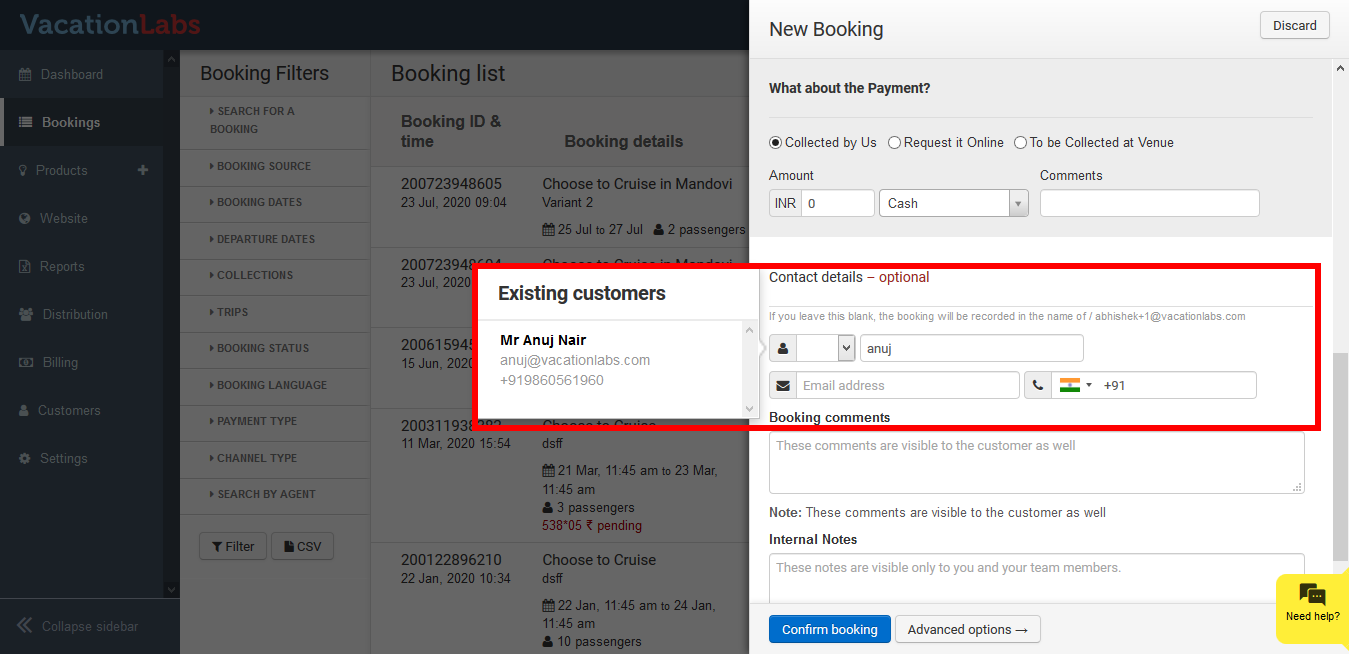Click the plus icon beside Products
This screenshot has height=654, width=1349.
click(x=143, y=170)
